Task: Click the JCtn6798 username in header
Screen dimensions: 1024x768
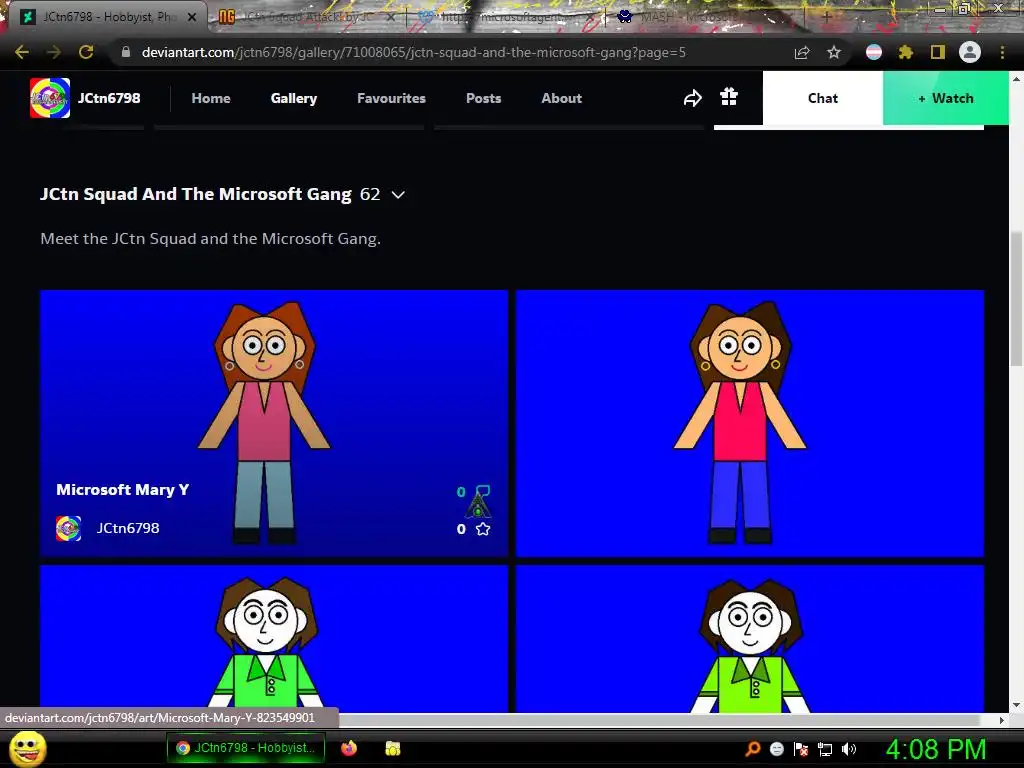Action: coord(109,98)
